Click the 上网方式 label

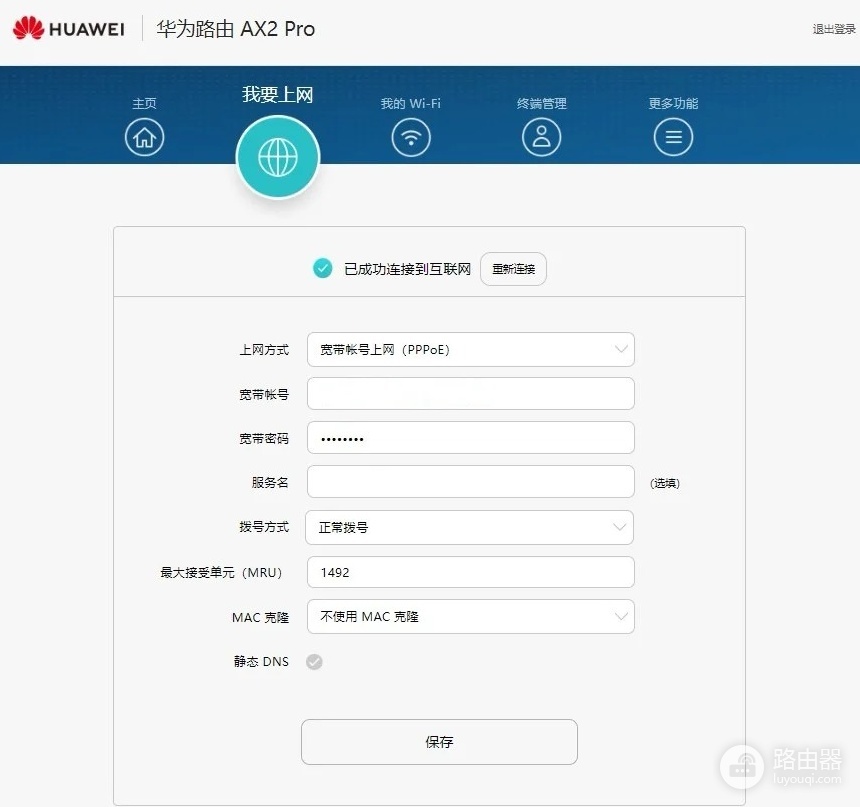coord(264,350)
